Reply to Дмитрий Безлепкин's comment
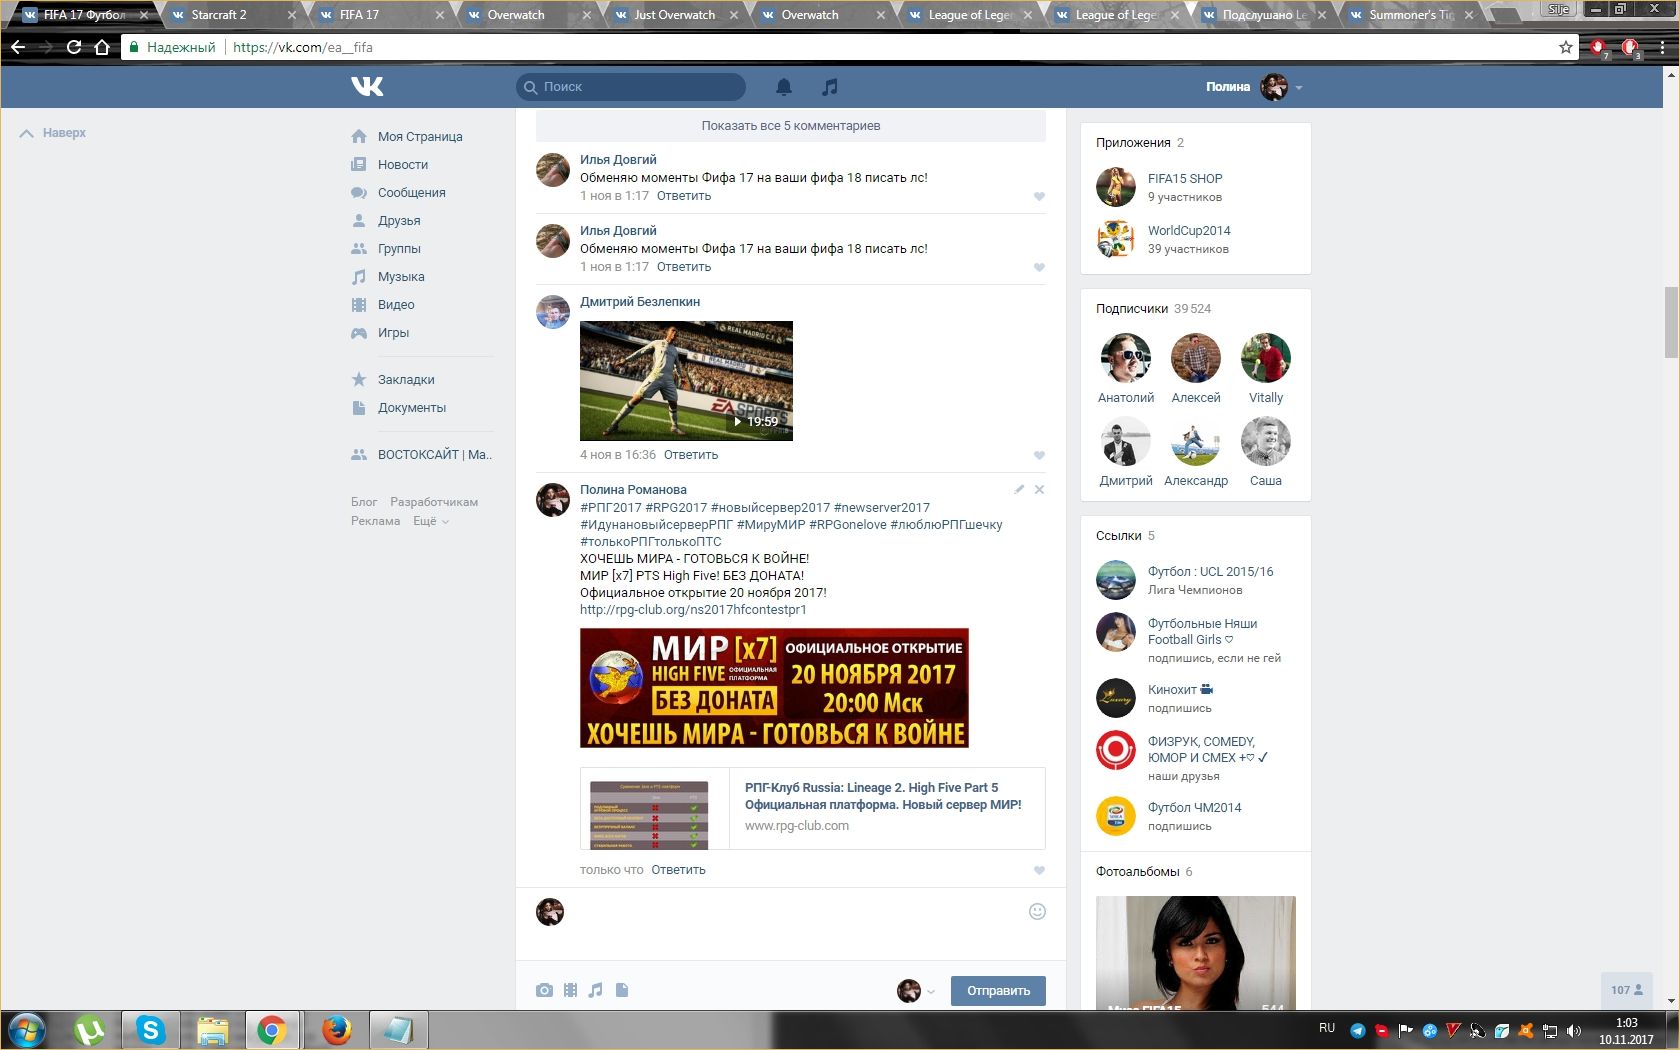Viewport: 1680px width, 1050px height. click(x=691, y=455)
